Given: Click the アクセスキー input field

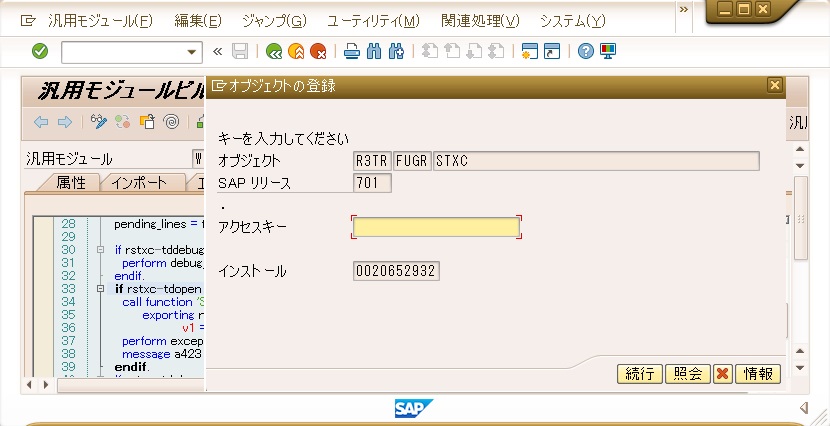Looking at the screenshot, I should (x=436, y=228).
